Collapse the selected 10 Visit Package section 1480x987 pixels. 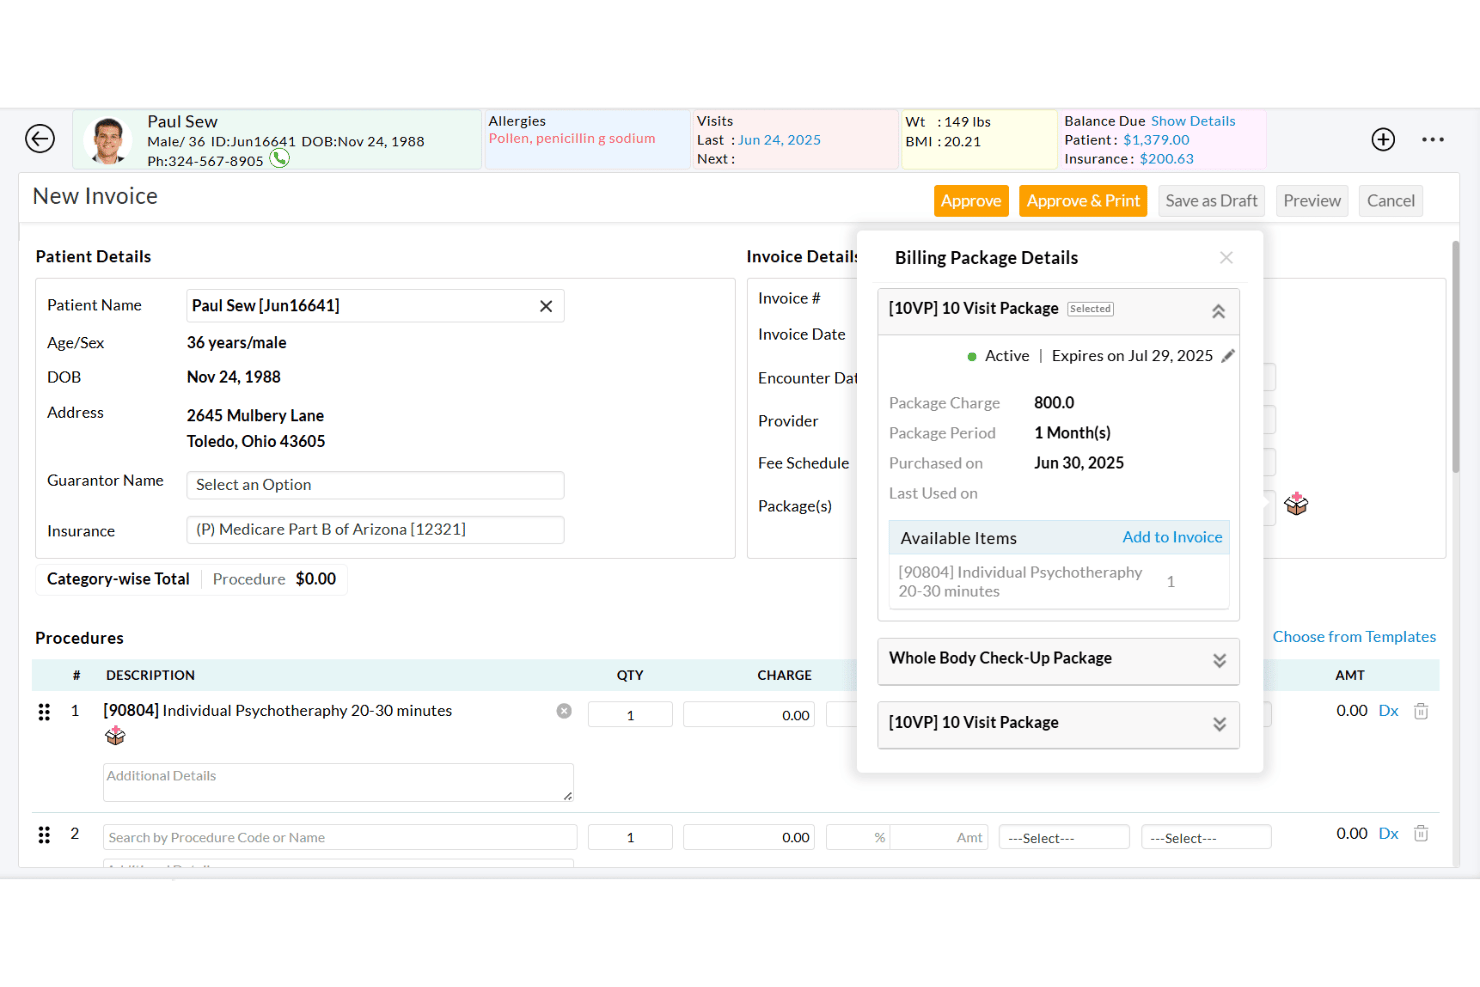(1218, 311)
